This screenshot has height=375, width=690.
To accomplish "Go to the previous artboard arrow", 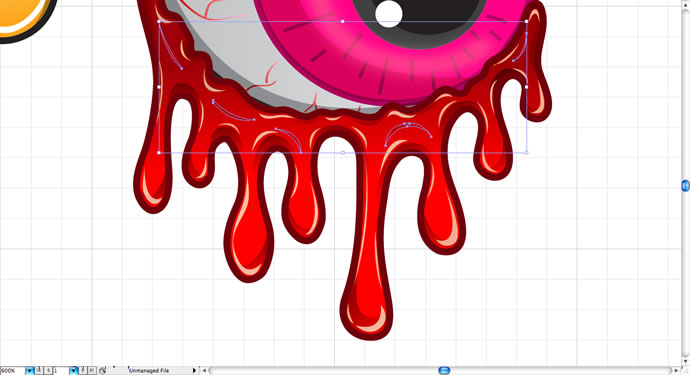I will [48, 371].
